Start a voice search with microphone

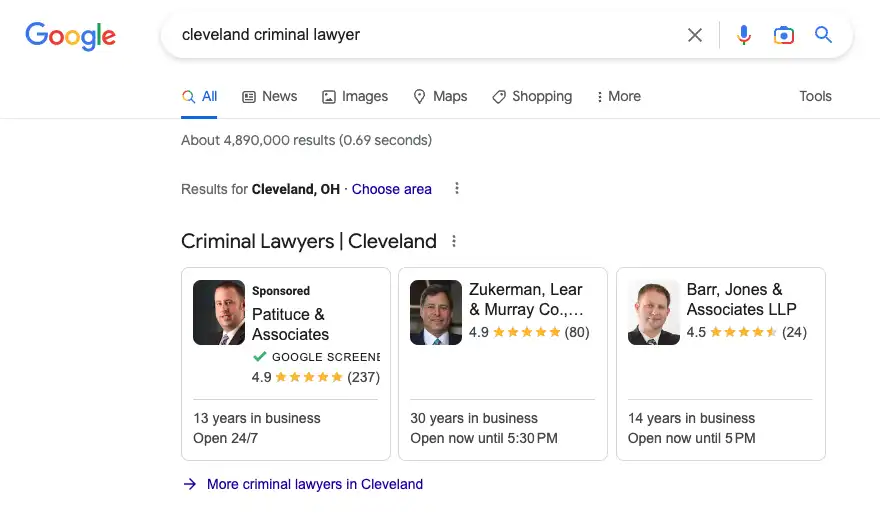(743, 35)
